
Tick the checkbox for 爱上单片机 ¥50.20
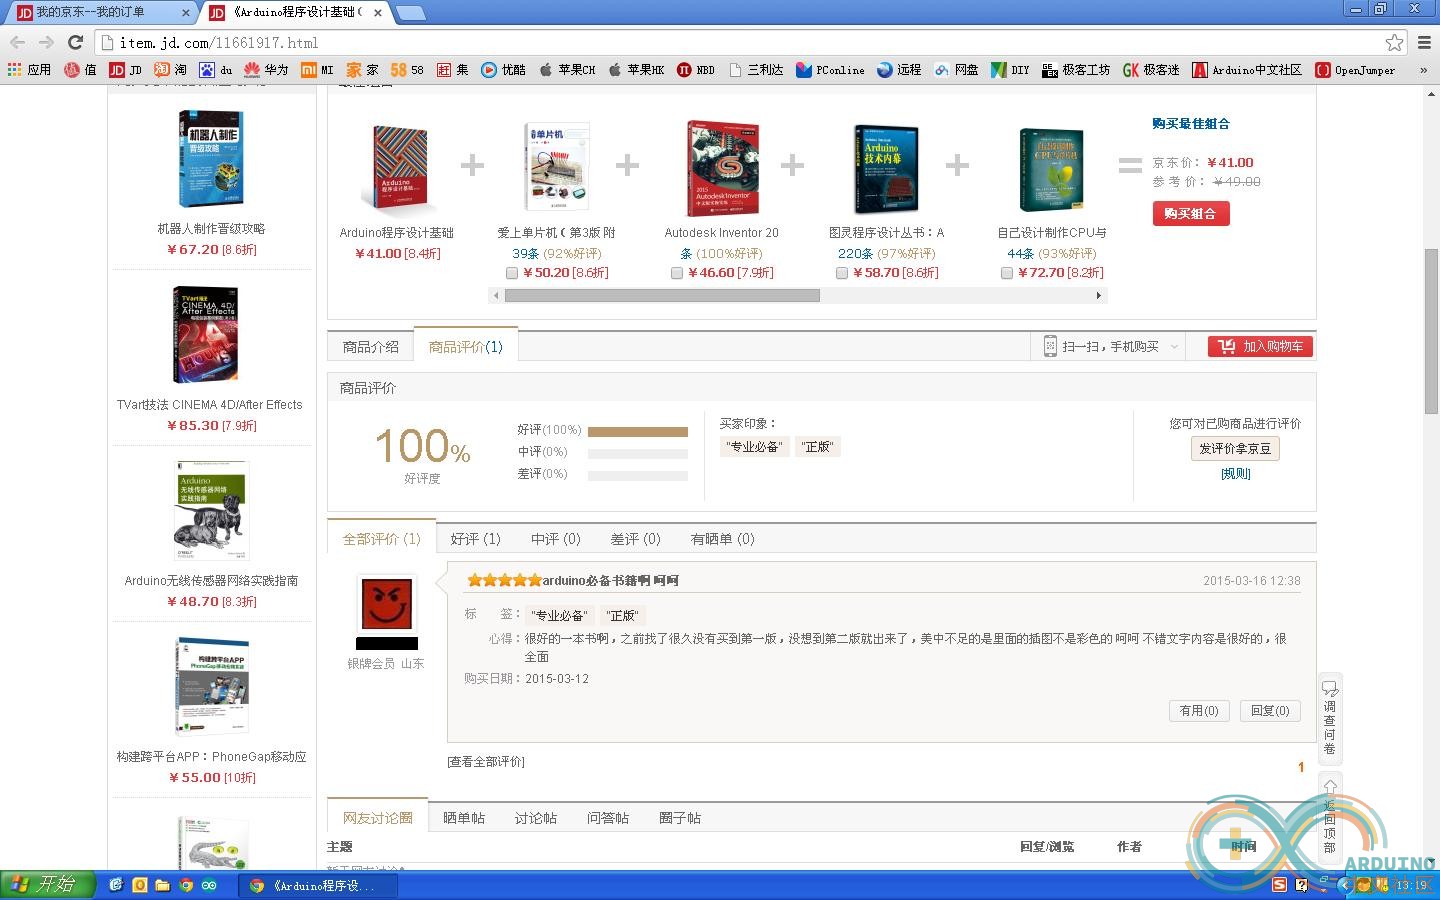(512, 273)
